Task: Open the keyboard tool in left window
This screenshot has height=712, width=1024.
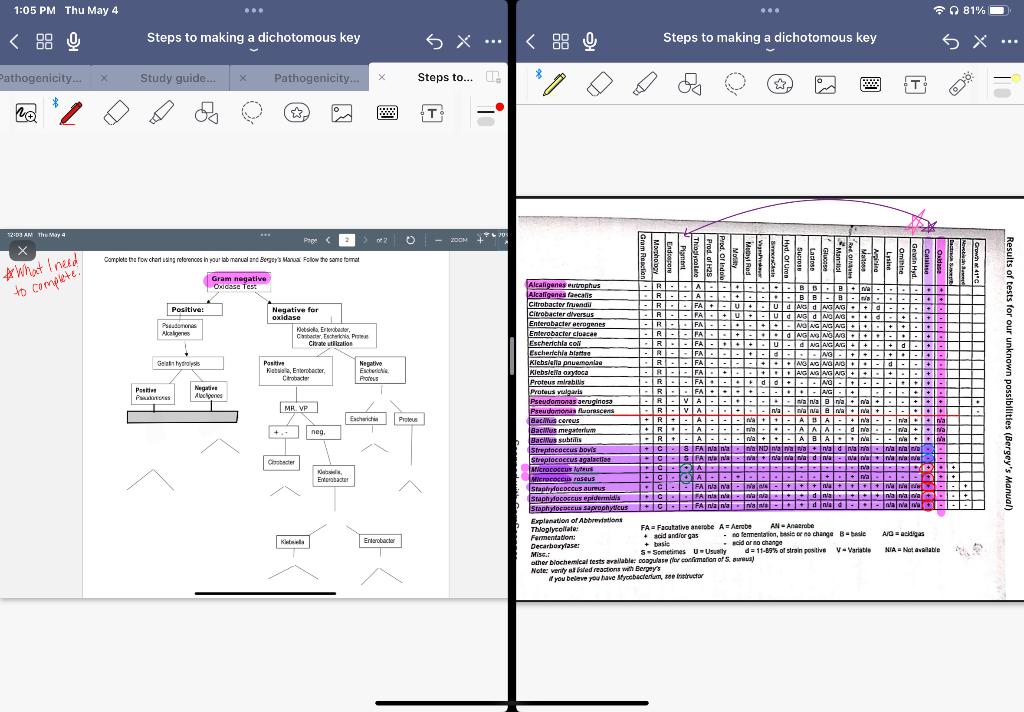Action: click(x=387, y=113)
